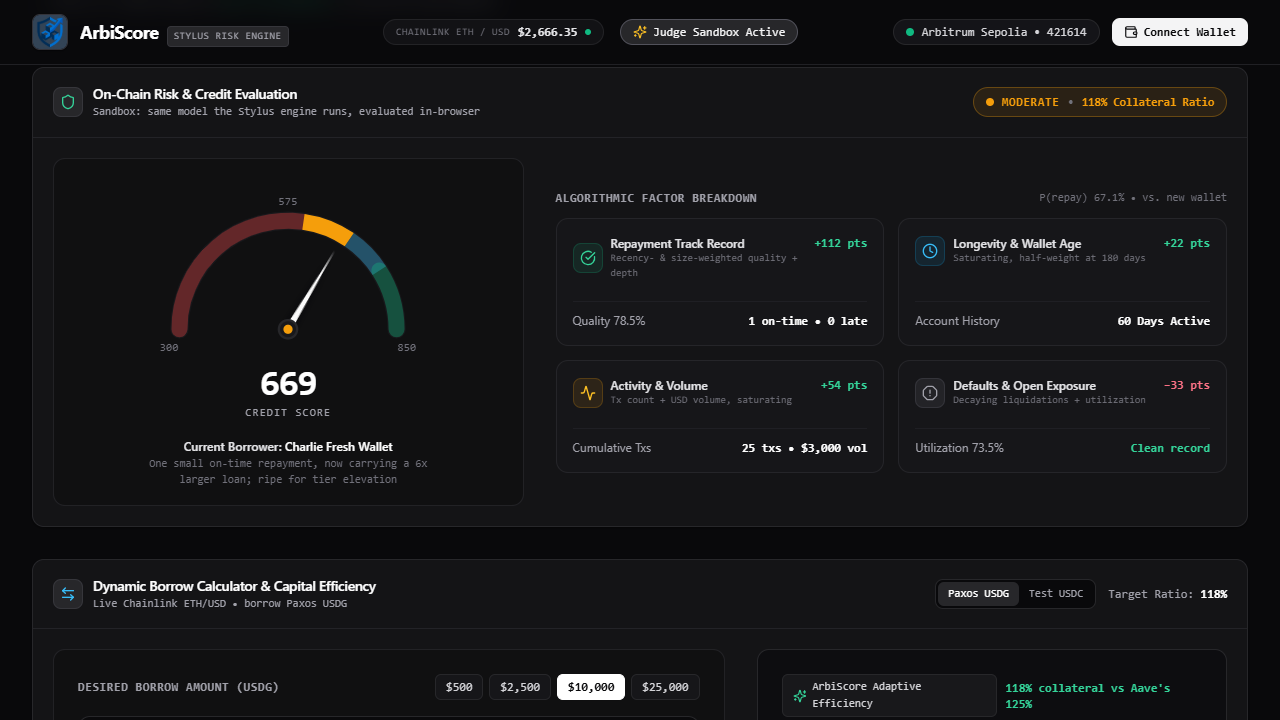Click the ArbiScore shield logo icon

50,32
